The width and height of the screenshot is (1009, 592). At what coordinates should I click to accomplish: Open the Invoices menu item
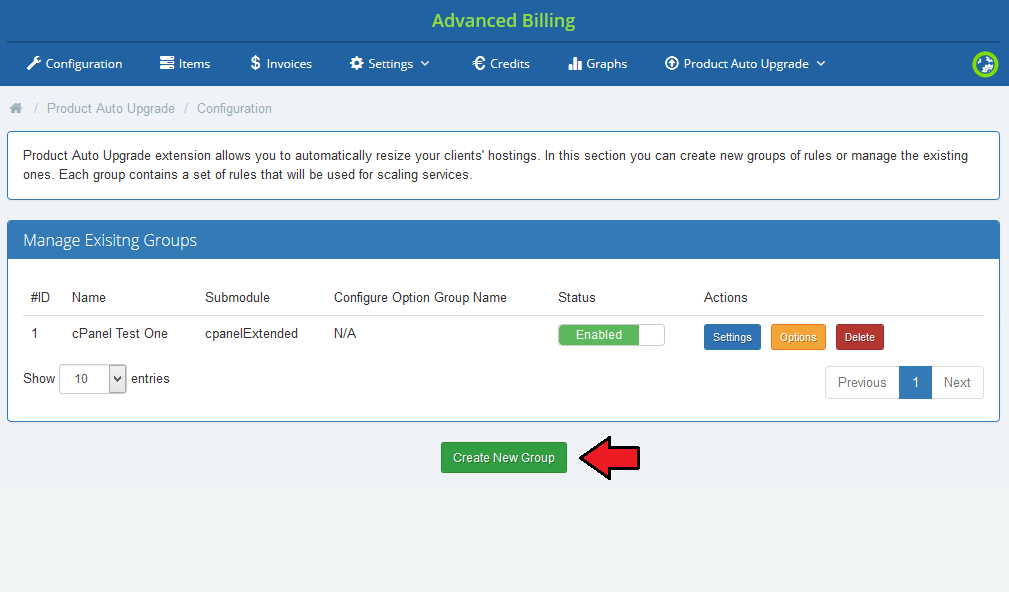tap(281, 64)
